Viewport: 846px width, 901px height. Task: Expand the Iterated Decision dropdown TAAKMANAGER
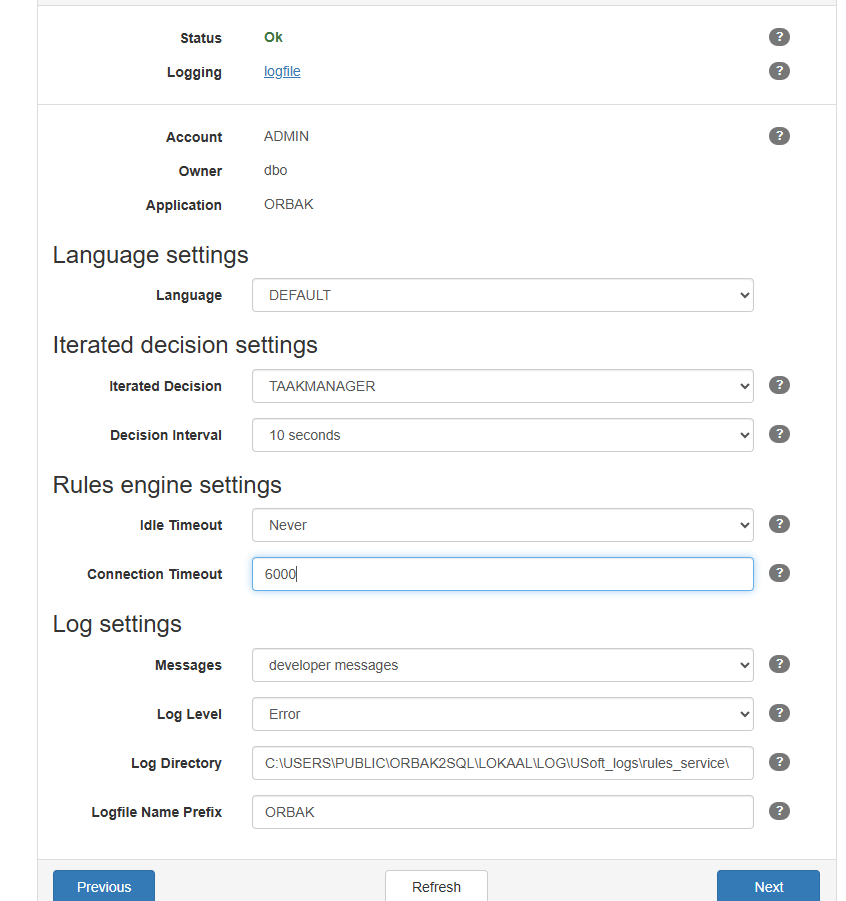502,386
